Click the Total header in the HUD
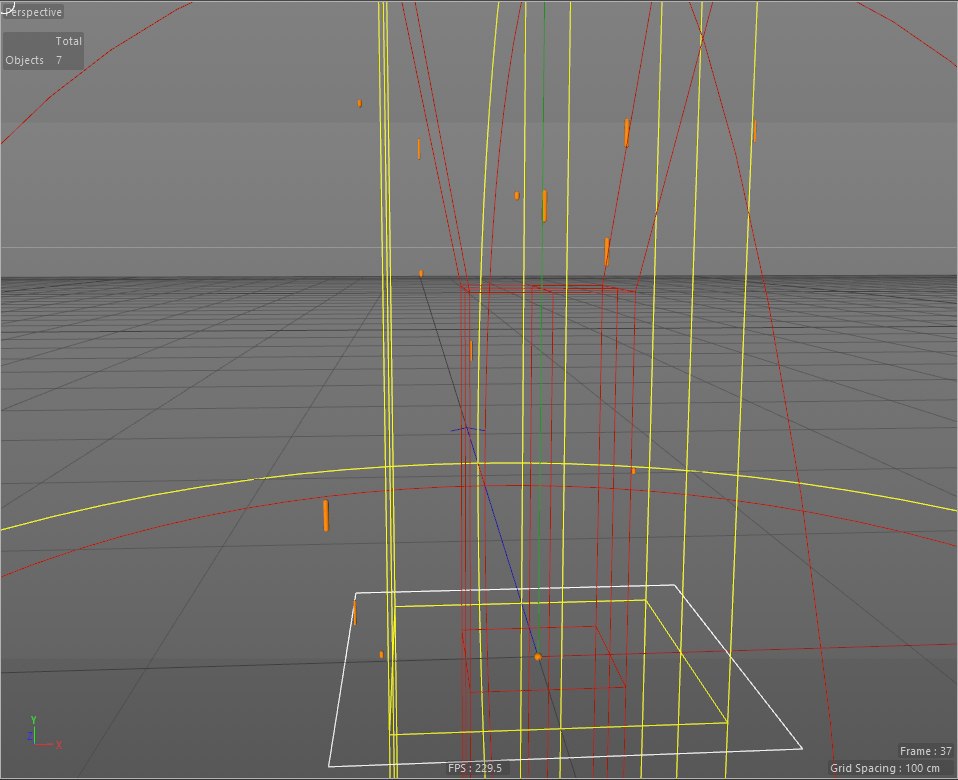958x780 pixels. point(68,41)
